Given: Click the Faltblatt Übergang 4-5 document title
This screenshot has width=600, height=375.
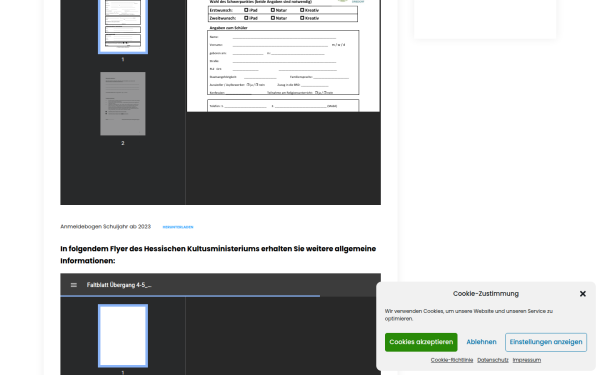Looking at the screenshot, I should pyautogui.click(x=119, y=285).
